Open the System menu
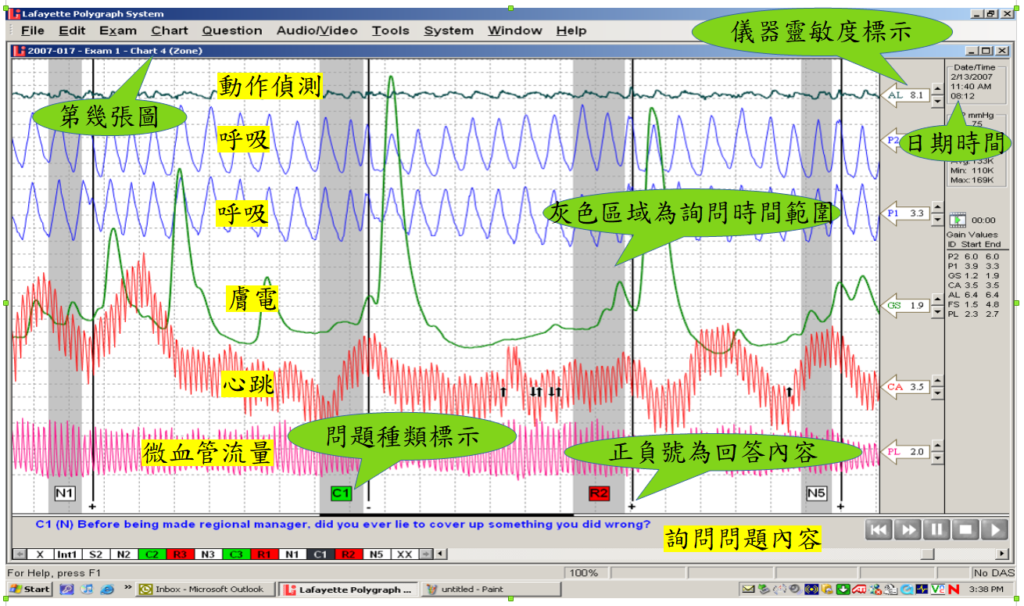This screenshot has width=1024, height=606. coord(448,30)
